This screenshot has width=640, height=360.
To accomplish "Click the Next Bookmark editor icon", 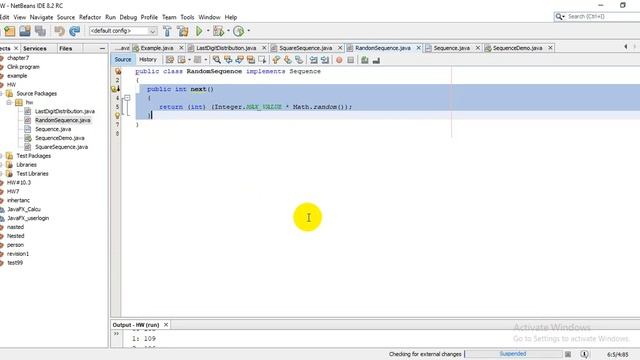I will (287, 60).
